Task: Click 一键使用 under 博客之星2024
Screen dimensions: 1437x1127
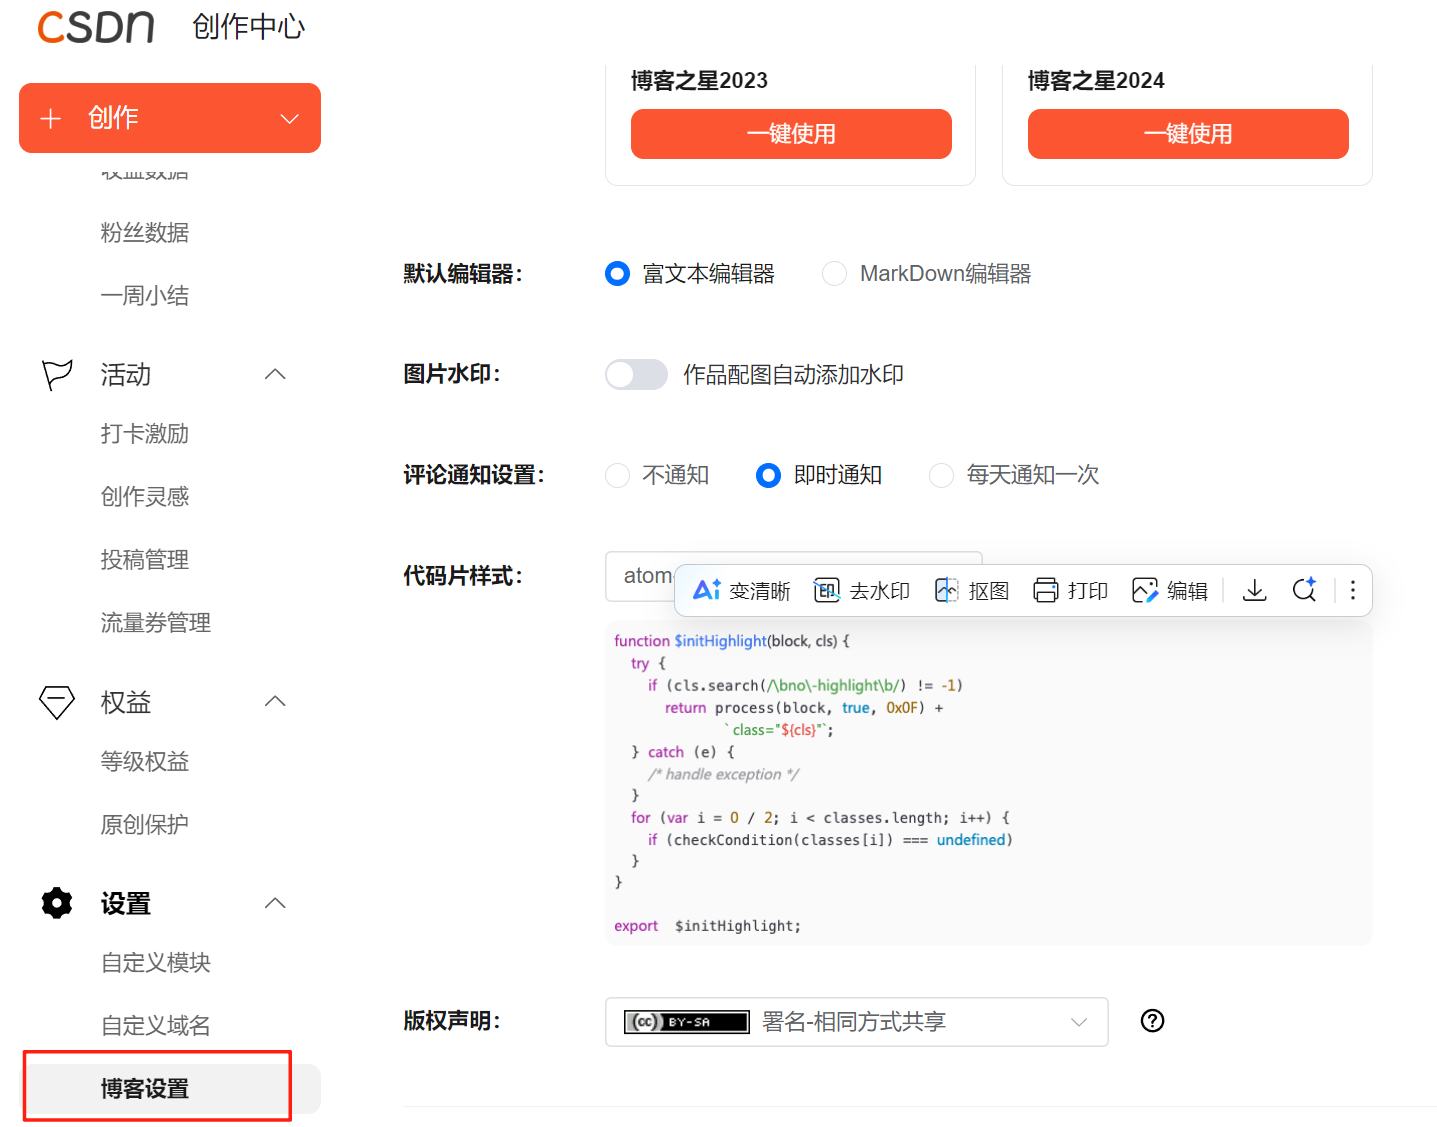Action: (1187, 133)
